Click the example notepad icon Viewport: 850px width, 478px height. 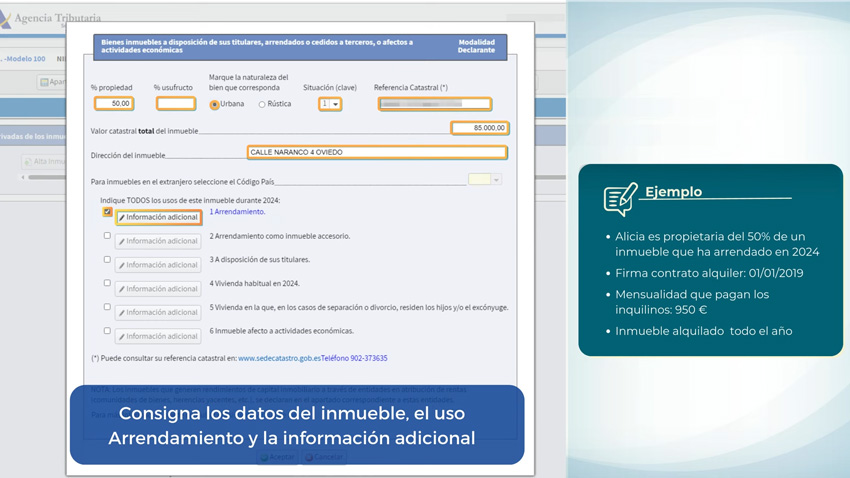pos(619,199)
